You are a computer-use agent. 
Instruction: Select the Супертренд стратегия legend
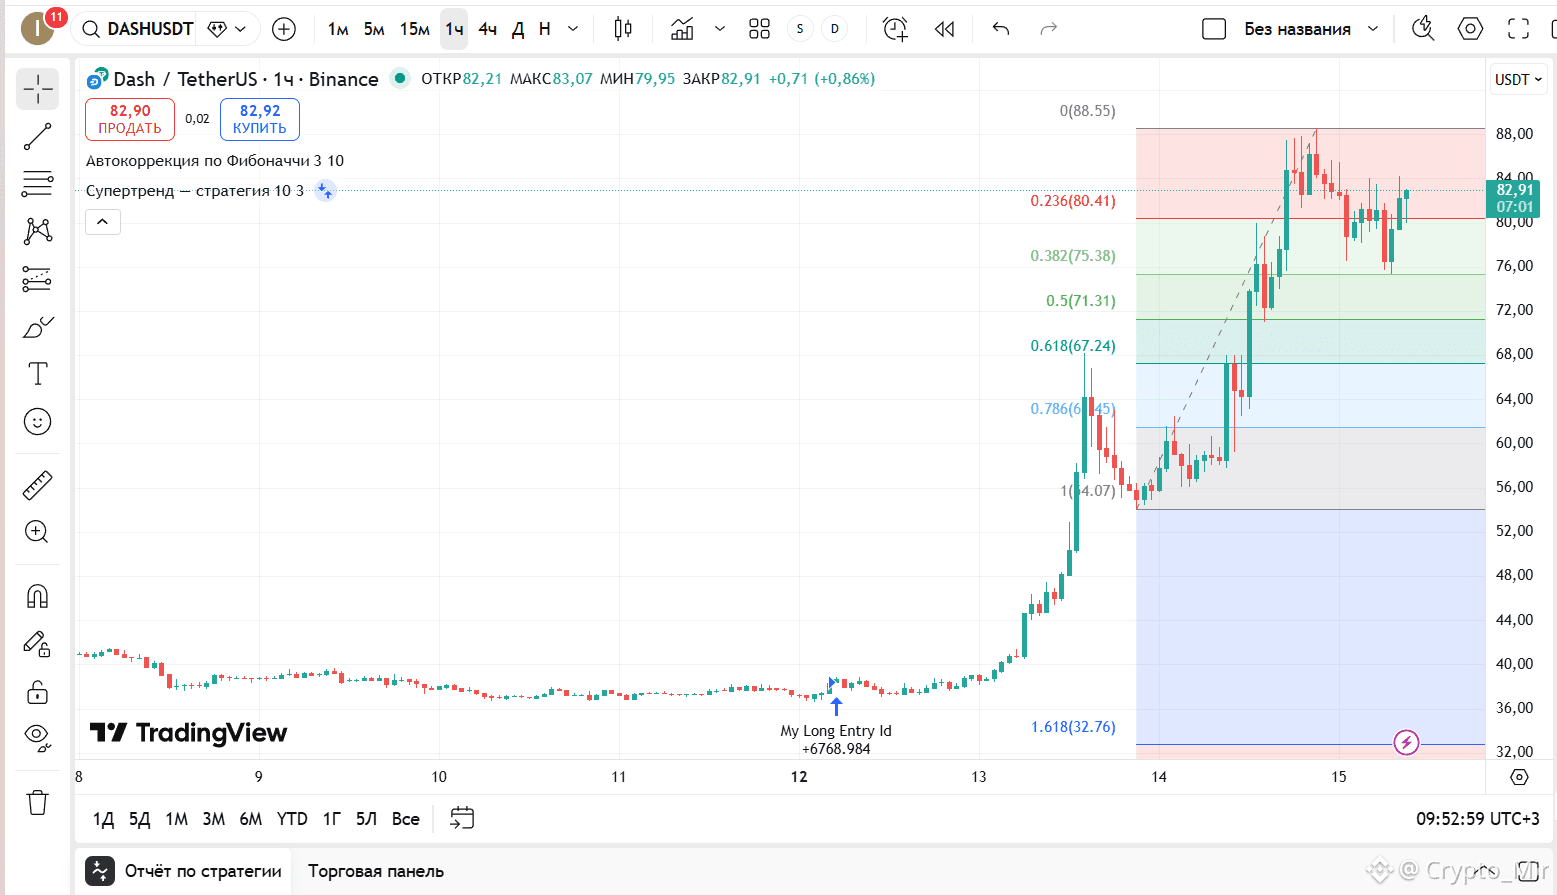195,191
